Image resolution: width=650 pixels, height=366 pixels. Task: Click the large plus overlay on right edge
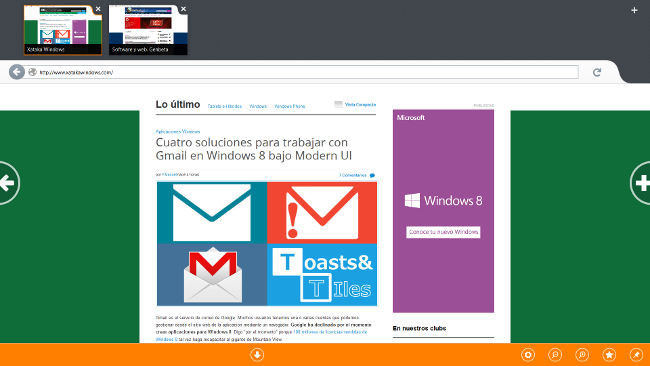(640, 183)
